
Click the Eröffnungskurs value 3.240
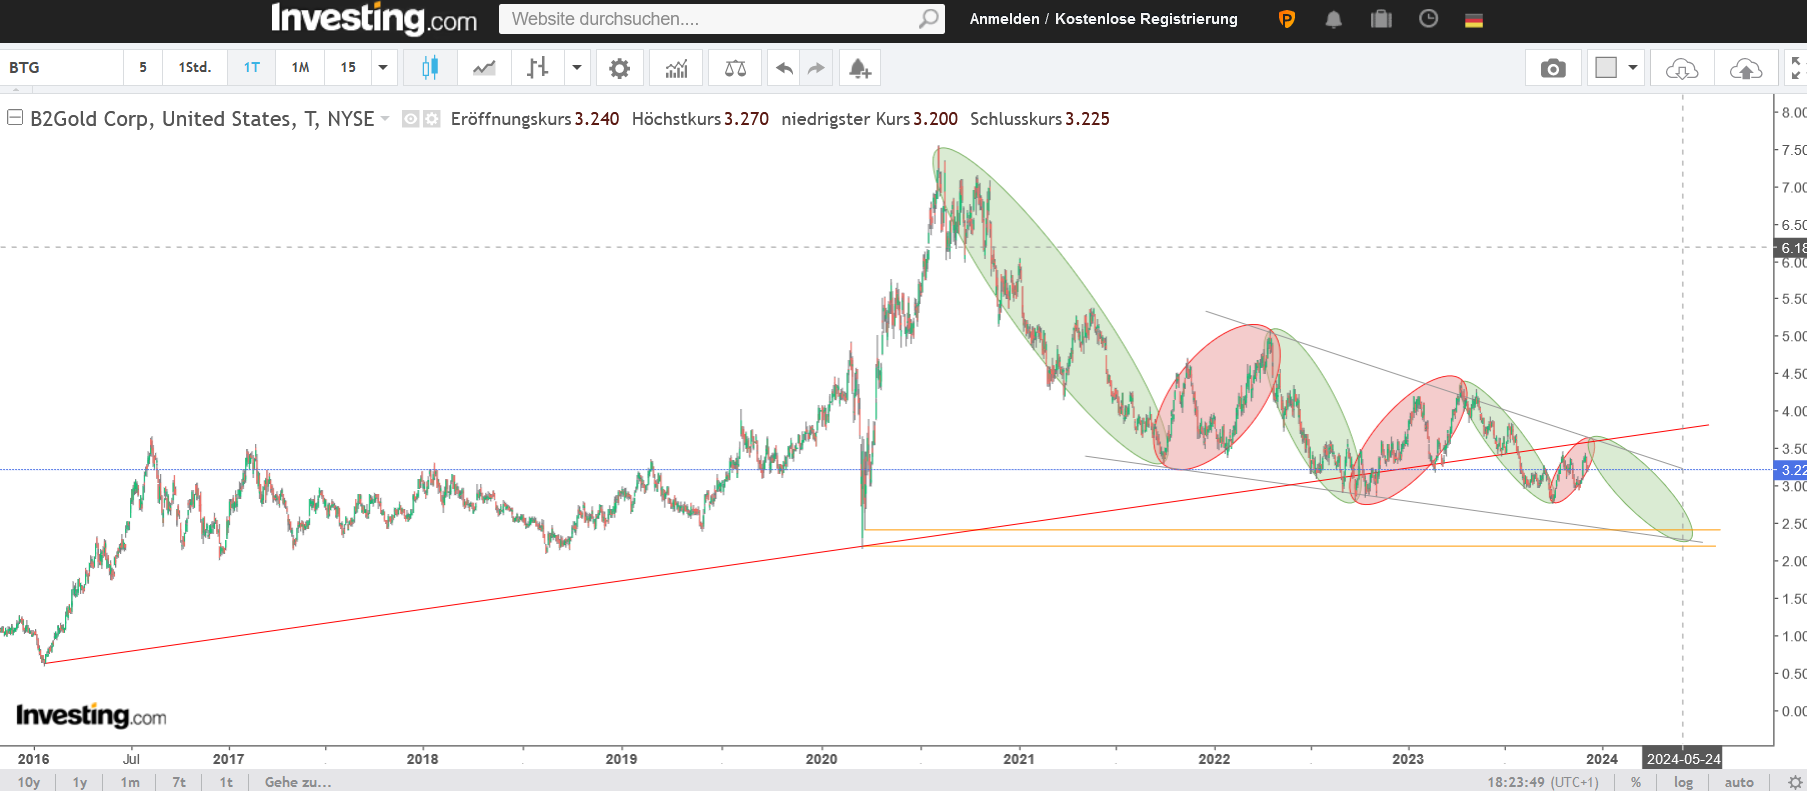coord(597,119)
